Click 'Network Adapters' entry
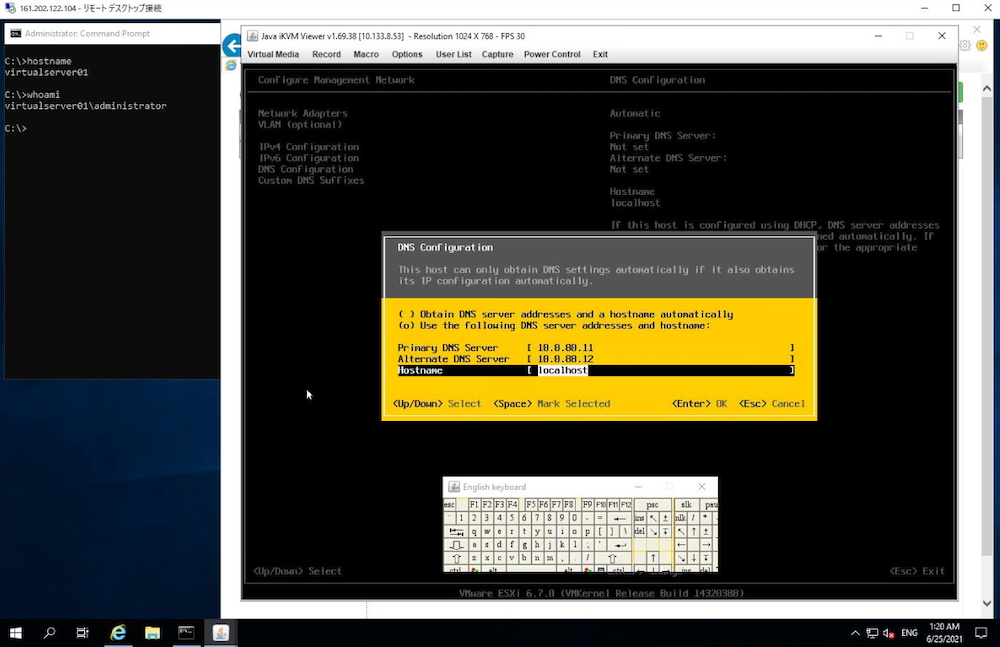Viewport: 1000px width, 647px height. point(303,114)
